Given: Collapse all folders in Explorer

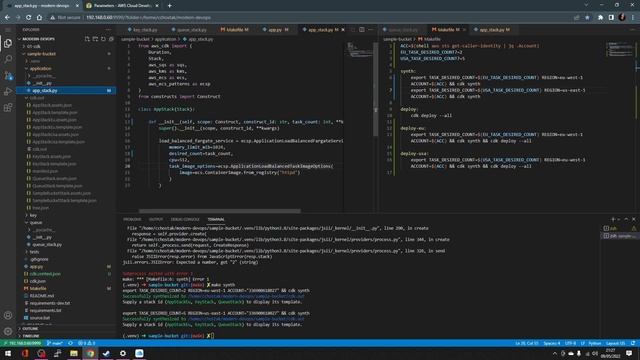Looking at the screenshot, I should point(111,39).
